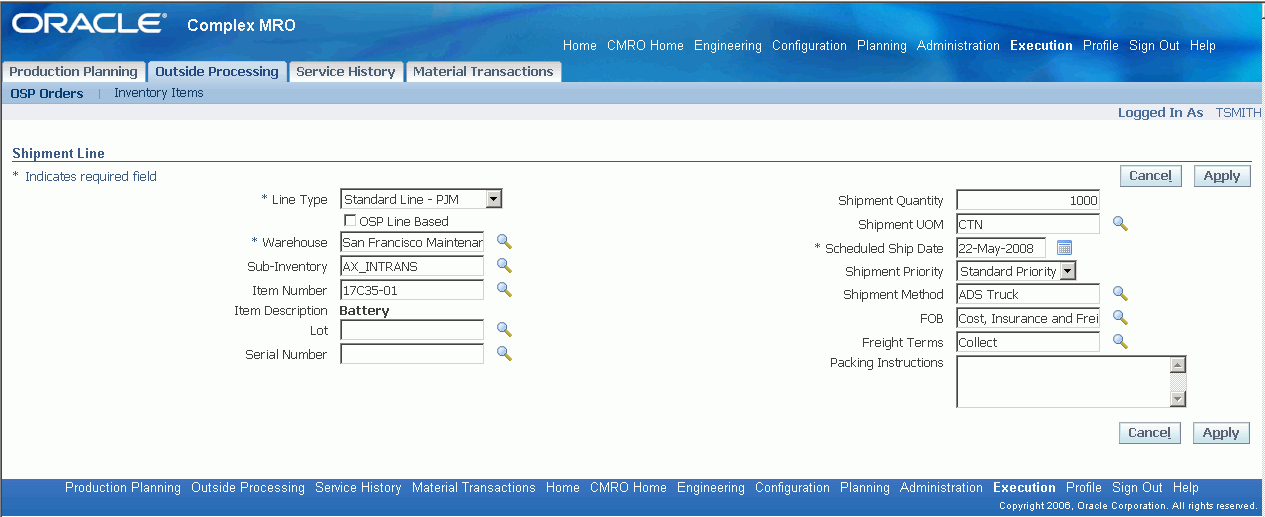Click the empty Serial Number input field
Viewport: 1265px width, 517px height.
tap(412, 354)
